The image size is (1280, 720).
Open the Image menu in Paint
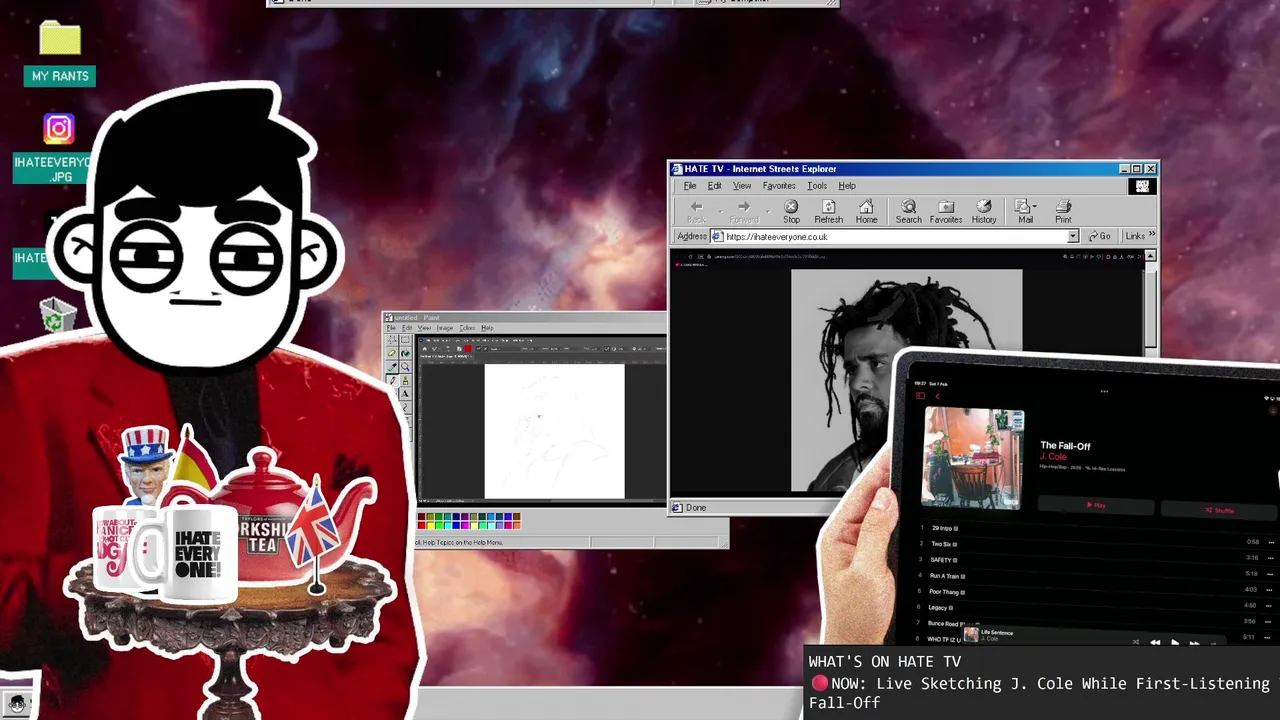click(445, 328)
